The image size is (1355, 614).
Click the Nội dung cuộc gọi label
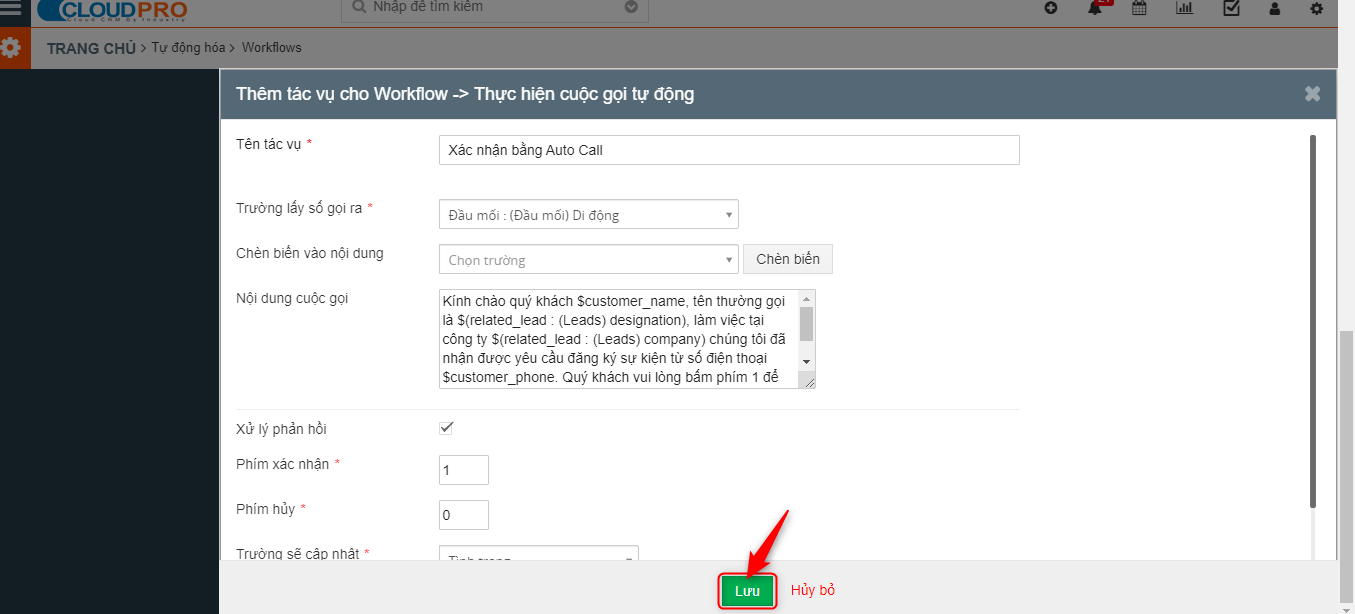(x=292, y=298)
